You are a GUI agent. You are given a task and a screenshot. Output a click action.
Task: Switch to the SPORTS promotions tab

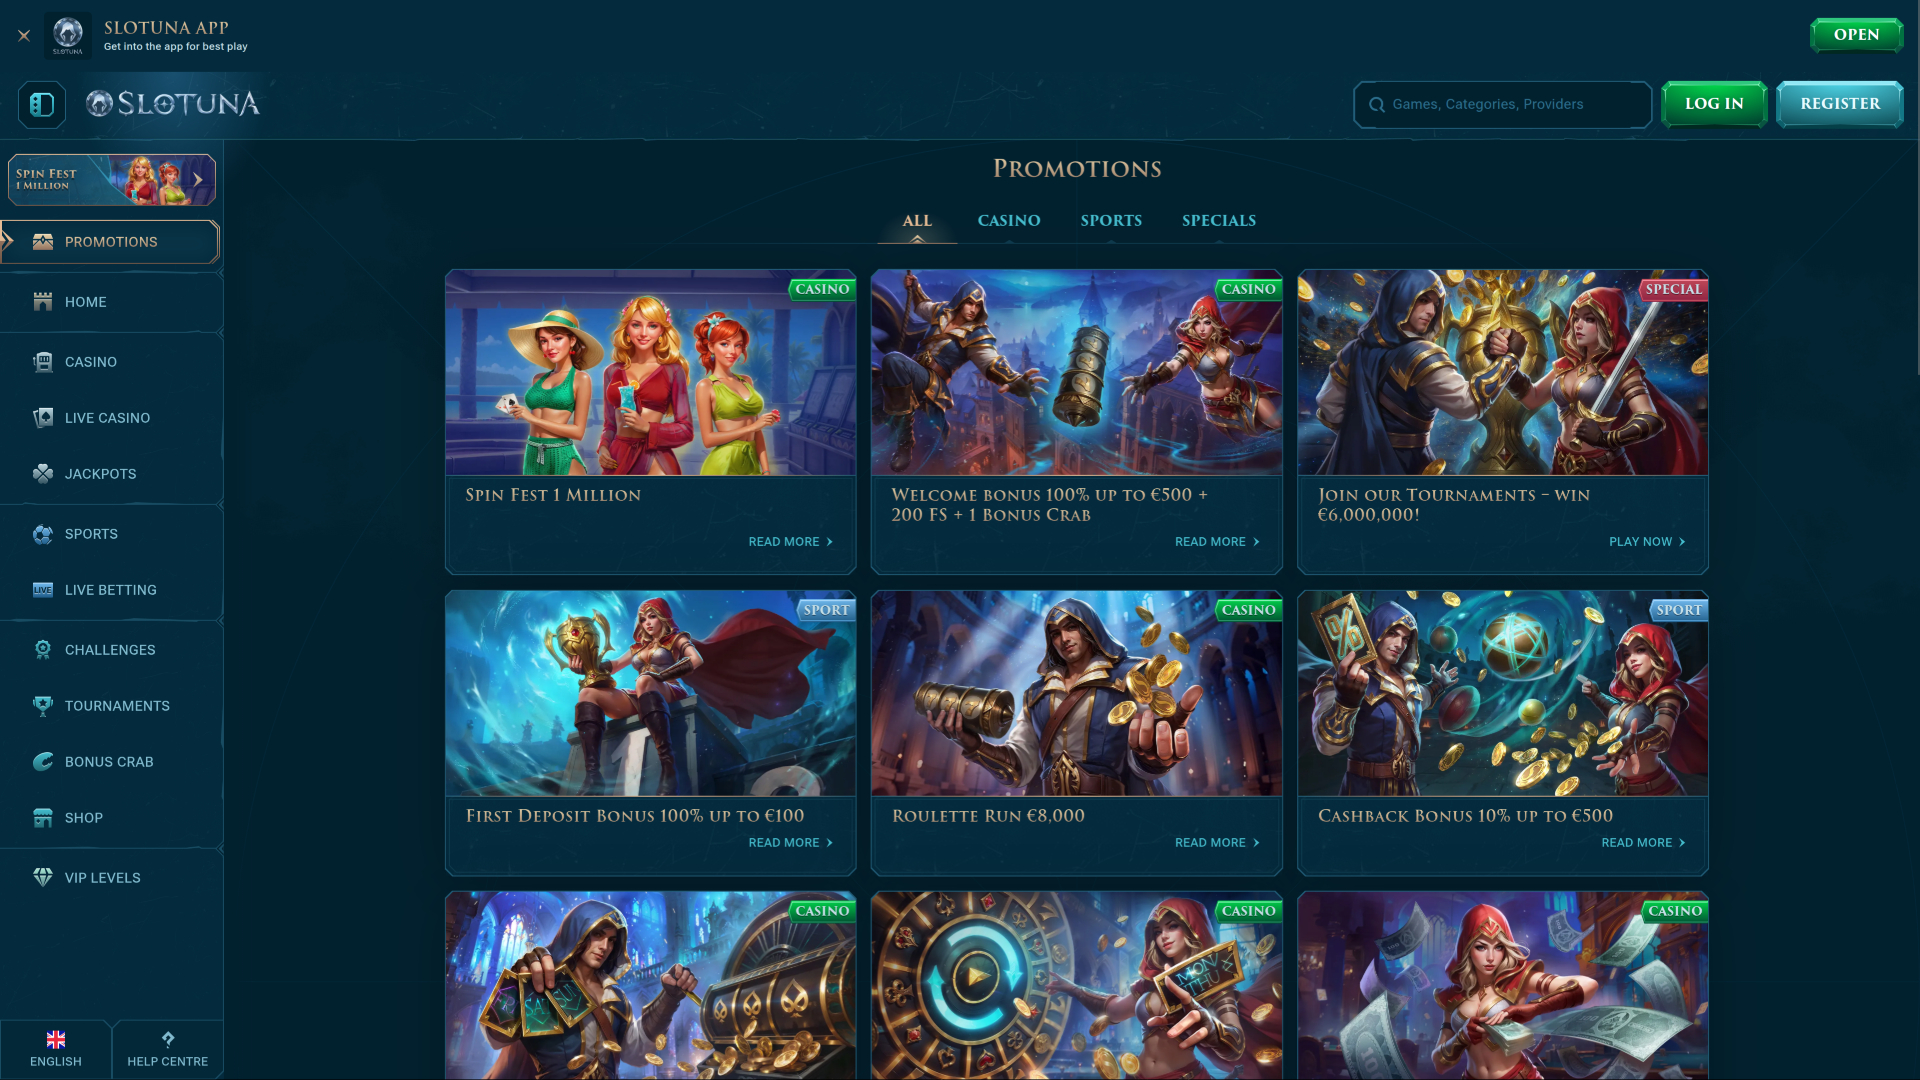click(x=1111, y=220)
